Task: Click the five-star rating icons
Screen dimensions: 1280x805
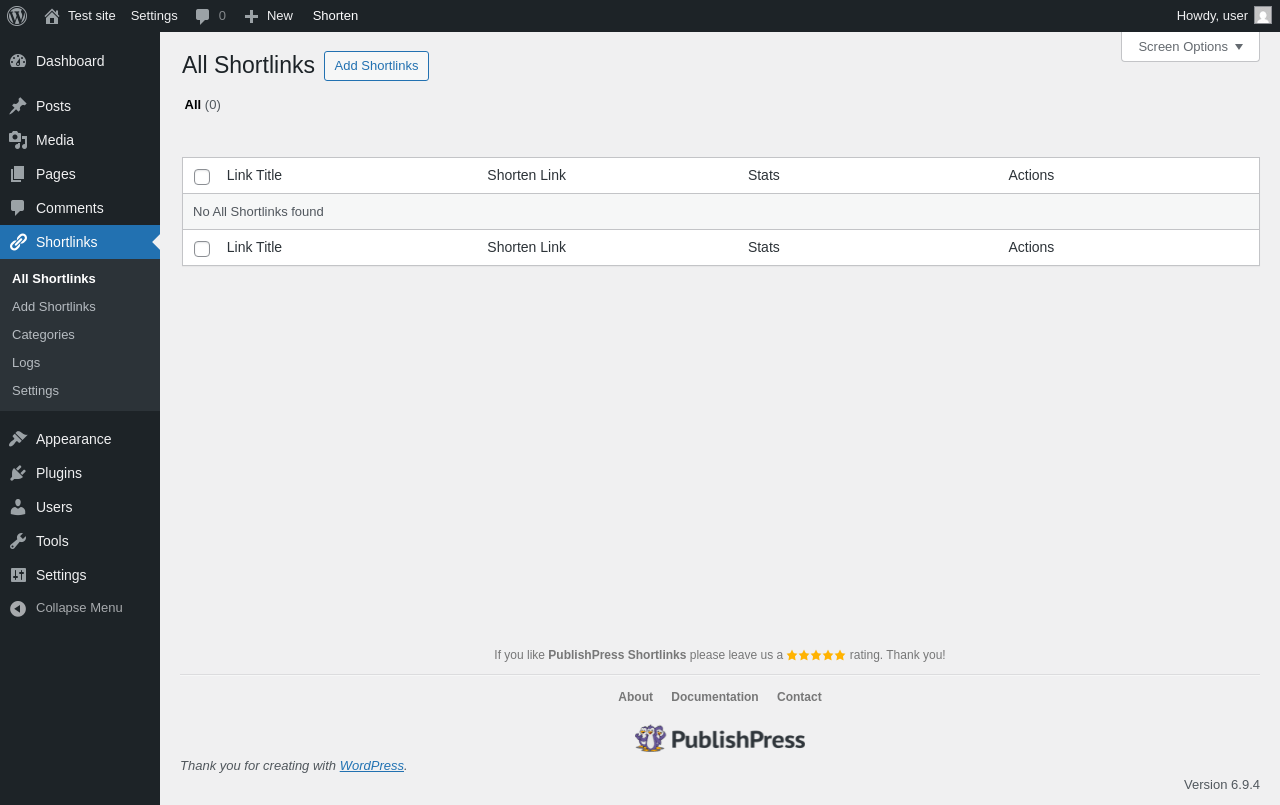Action: 816,655
